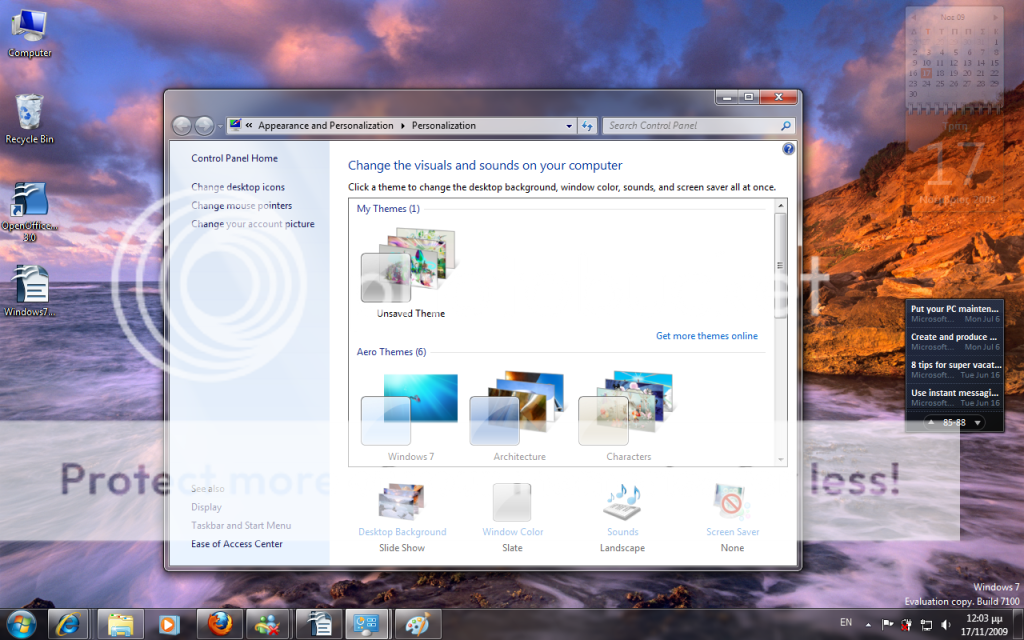Image resolution: width=1024 pixels, height=640 pixels.
Task: Open Windows Media Player from taskbar
Action: 169,624
